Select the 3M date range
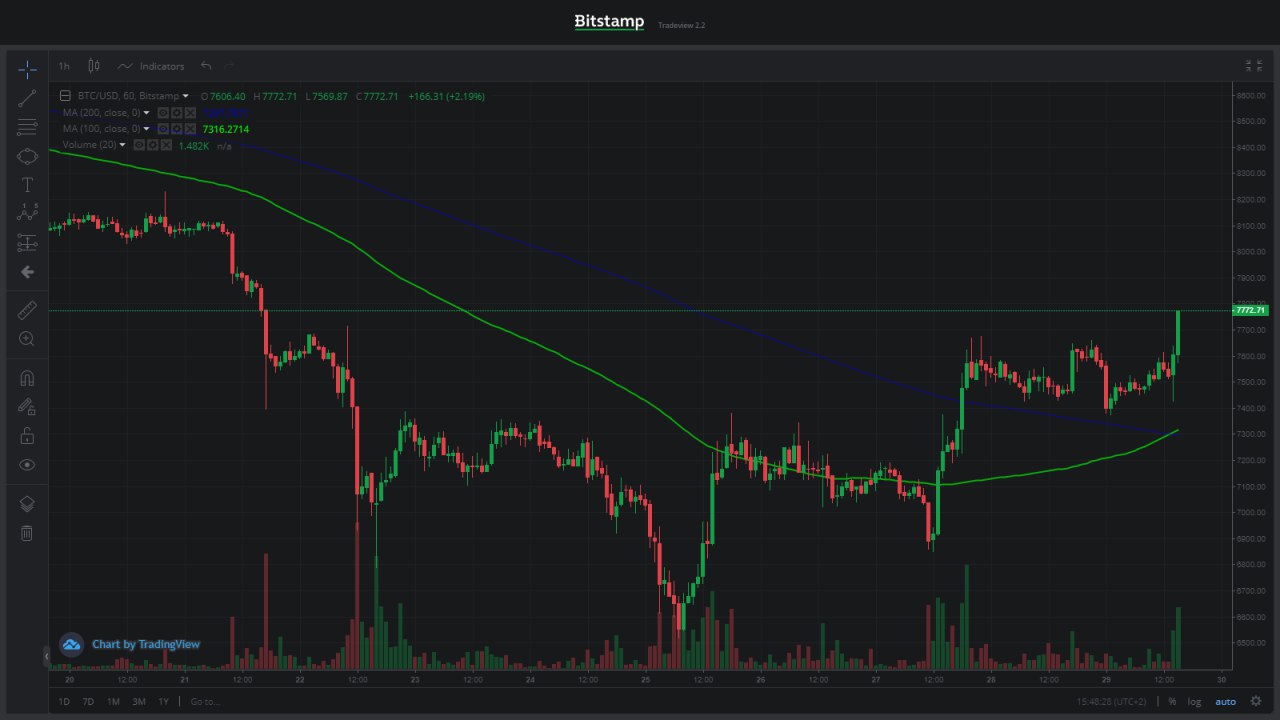Image resolution: width=1280 pixels, height=720 pixels. point(138,702)
